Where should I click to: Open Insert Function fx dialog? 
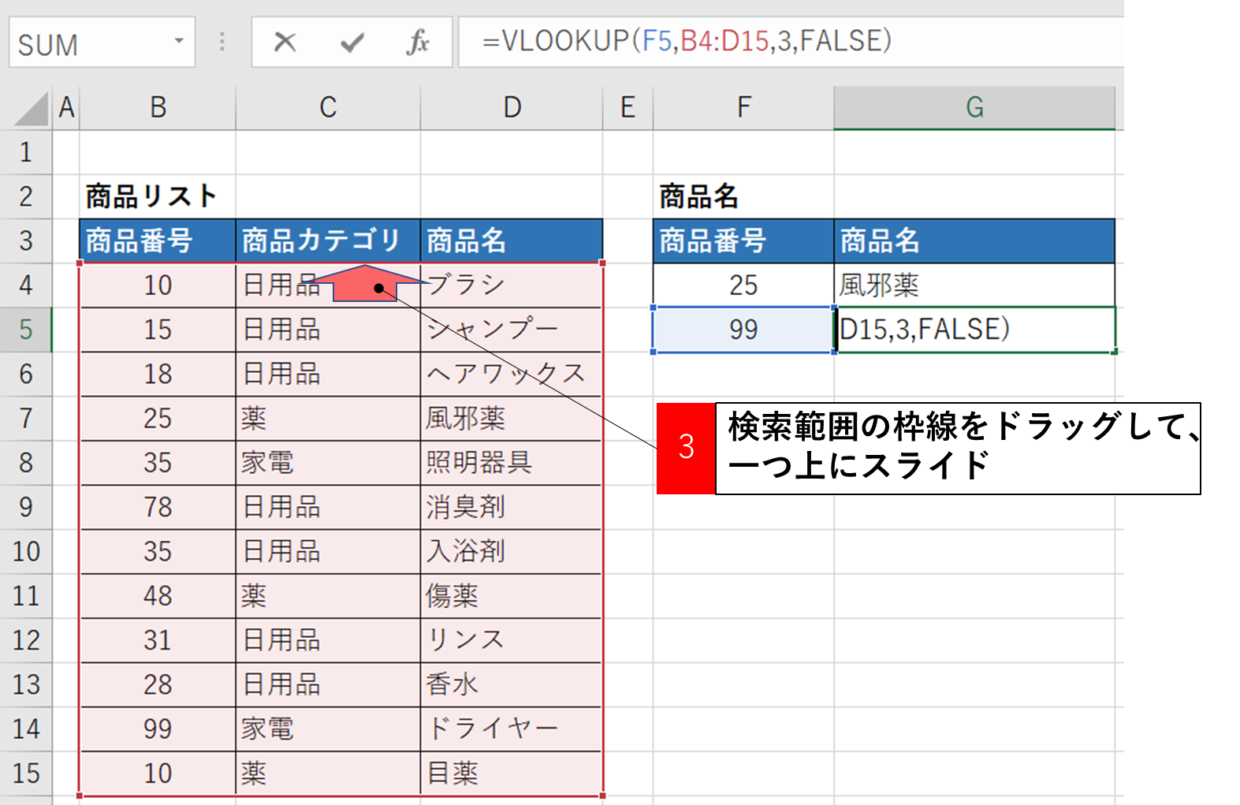418,43
